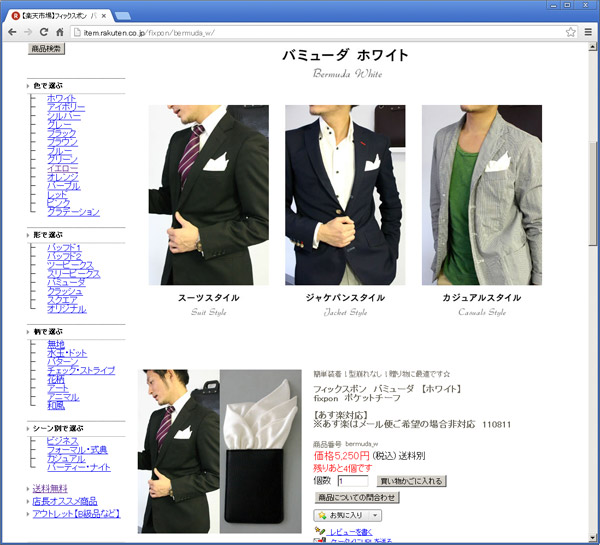600x545 pixels.
Task: Open the ブルー color link
Action: [x=59, y=151]
